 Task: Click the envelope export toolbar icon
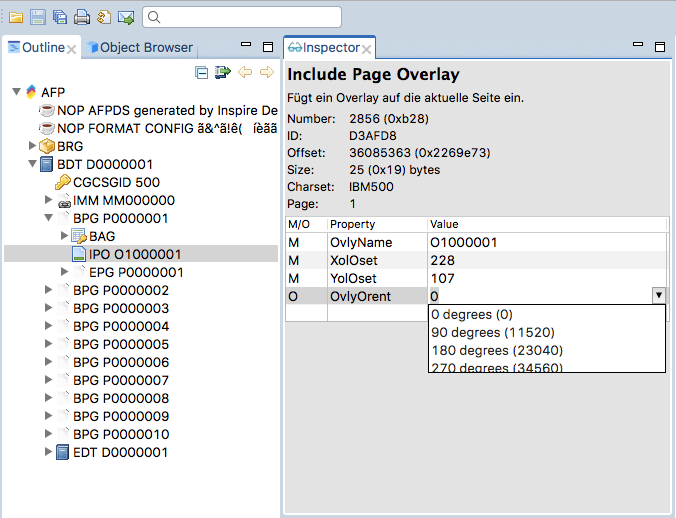[126, 17]
